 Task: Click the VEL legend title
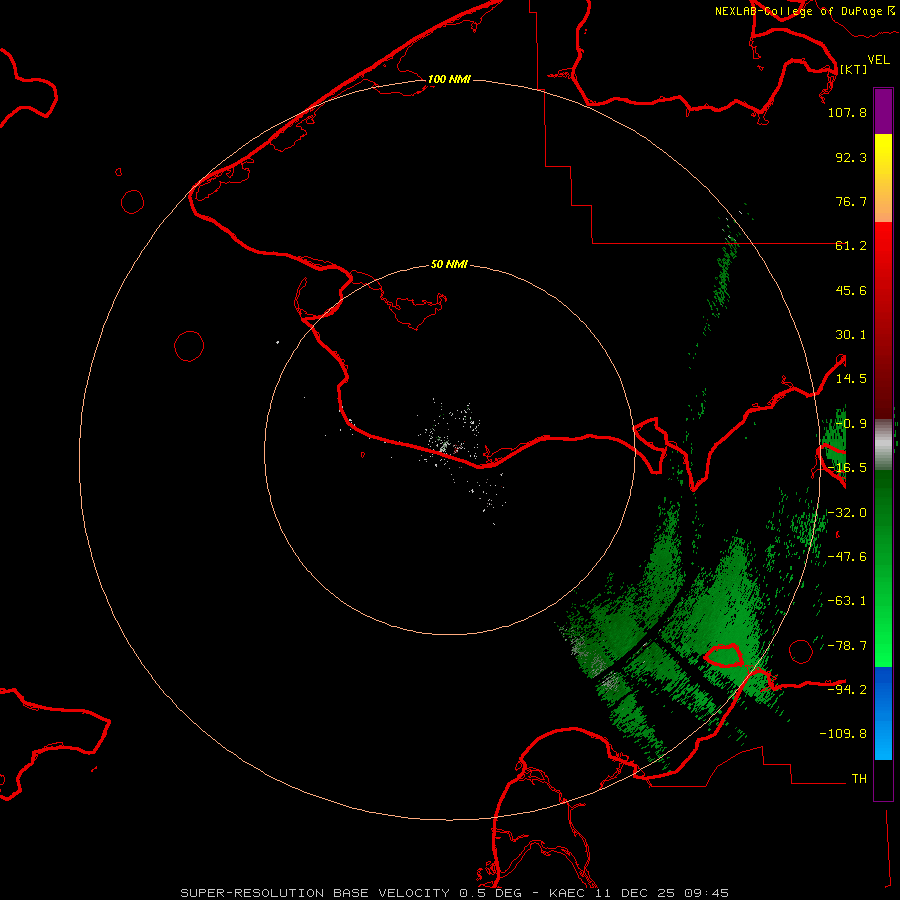[879, 60]
